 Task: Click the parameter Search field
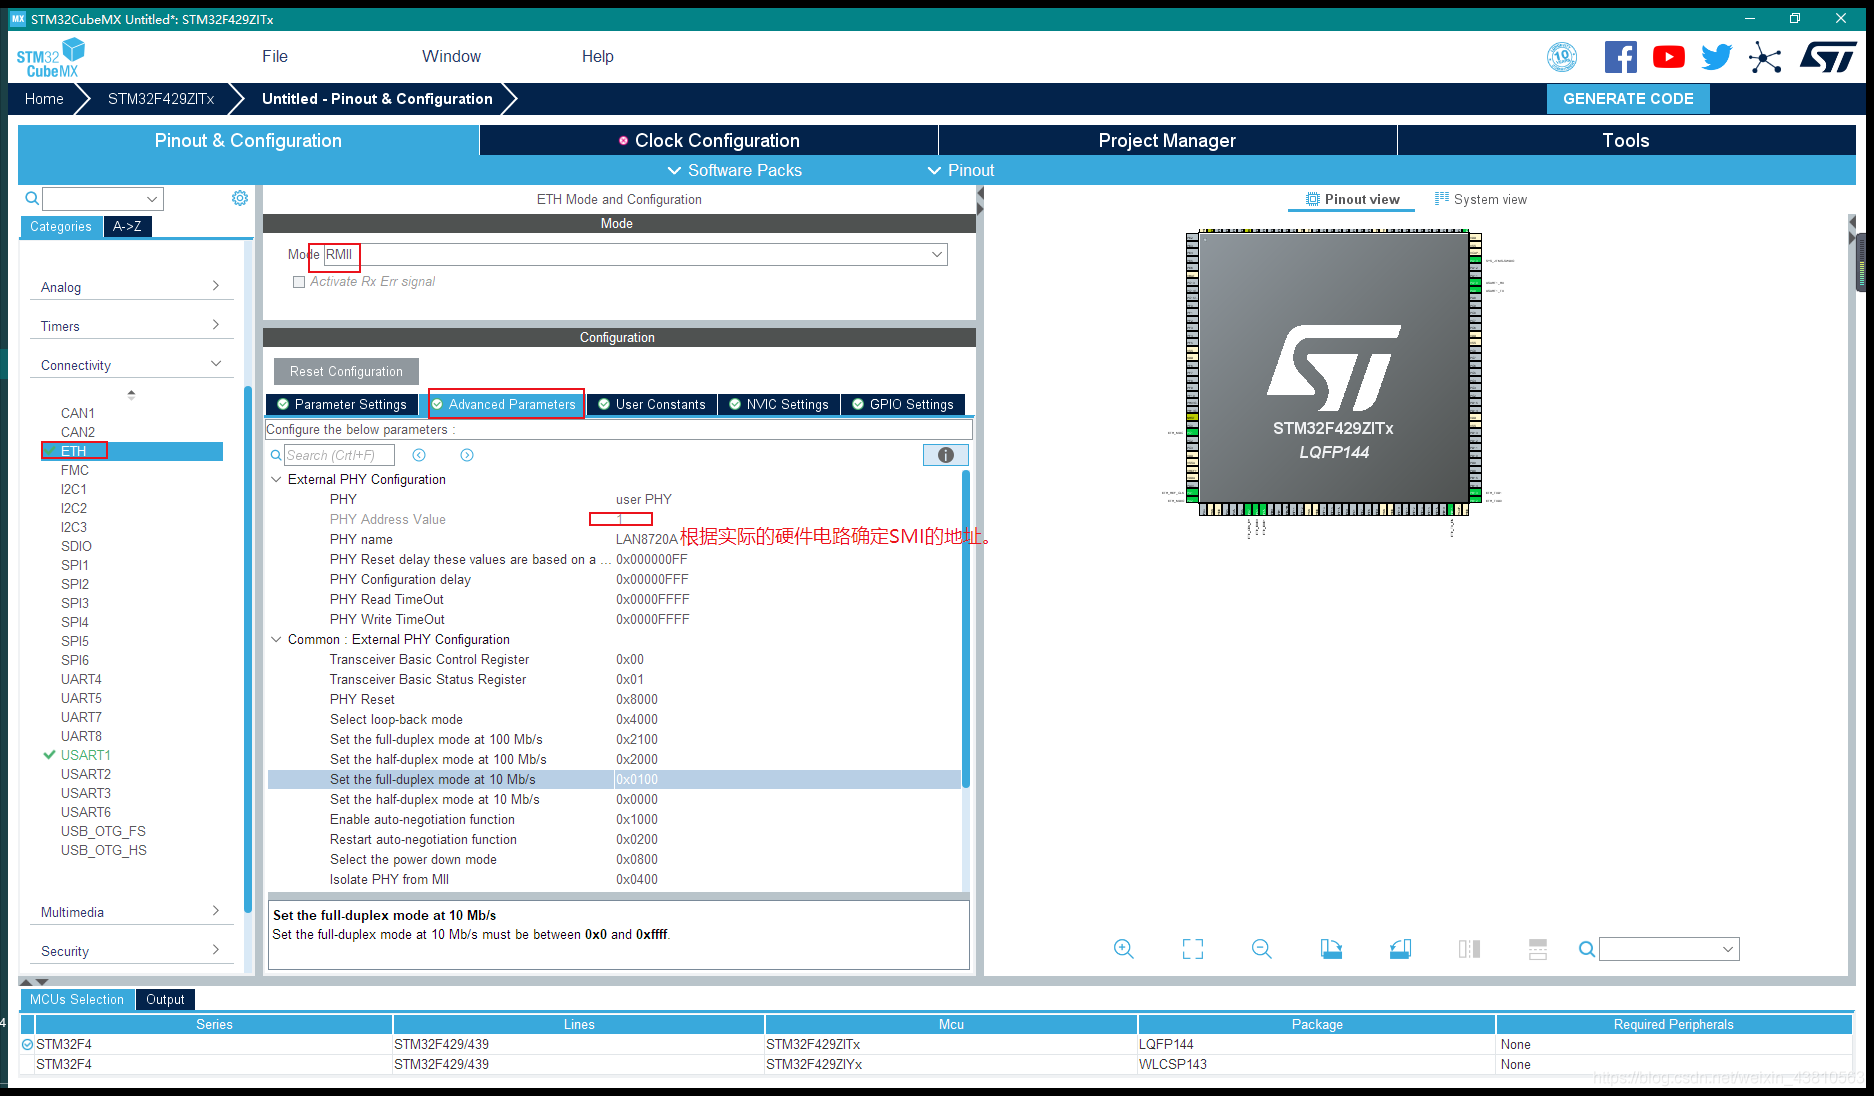click(x=339, y=455)
